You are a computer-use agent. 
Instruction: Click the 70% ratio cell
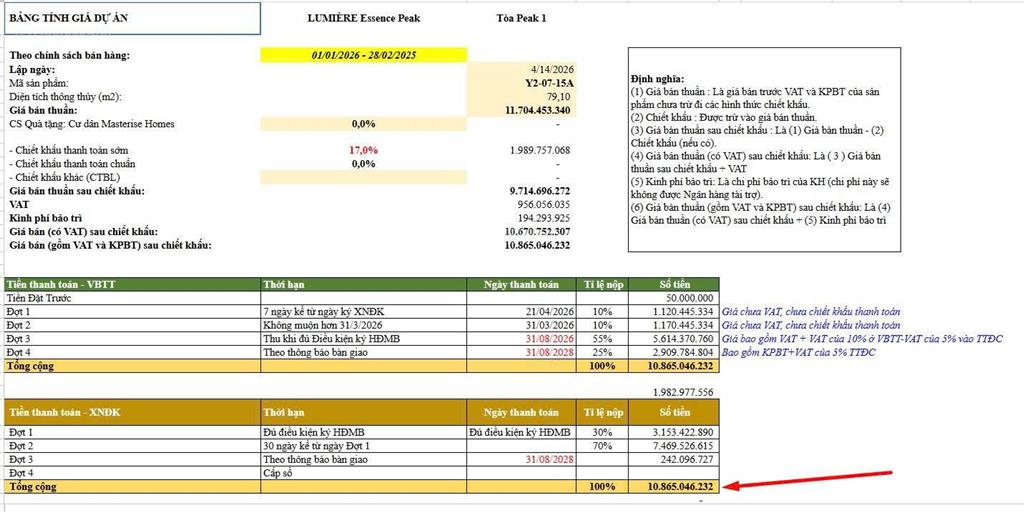(602, 446)
